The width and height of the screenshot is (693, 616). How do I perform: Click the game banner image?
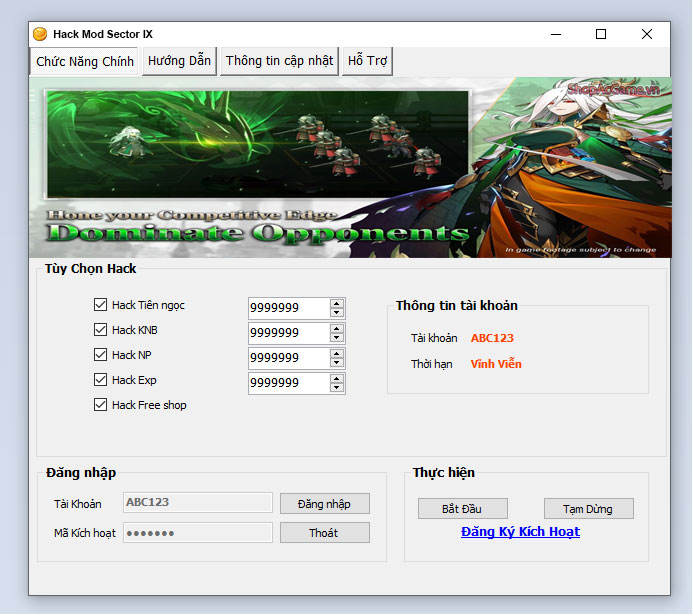pyautogui.click(x=350, y=167)
